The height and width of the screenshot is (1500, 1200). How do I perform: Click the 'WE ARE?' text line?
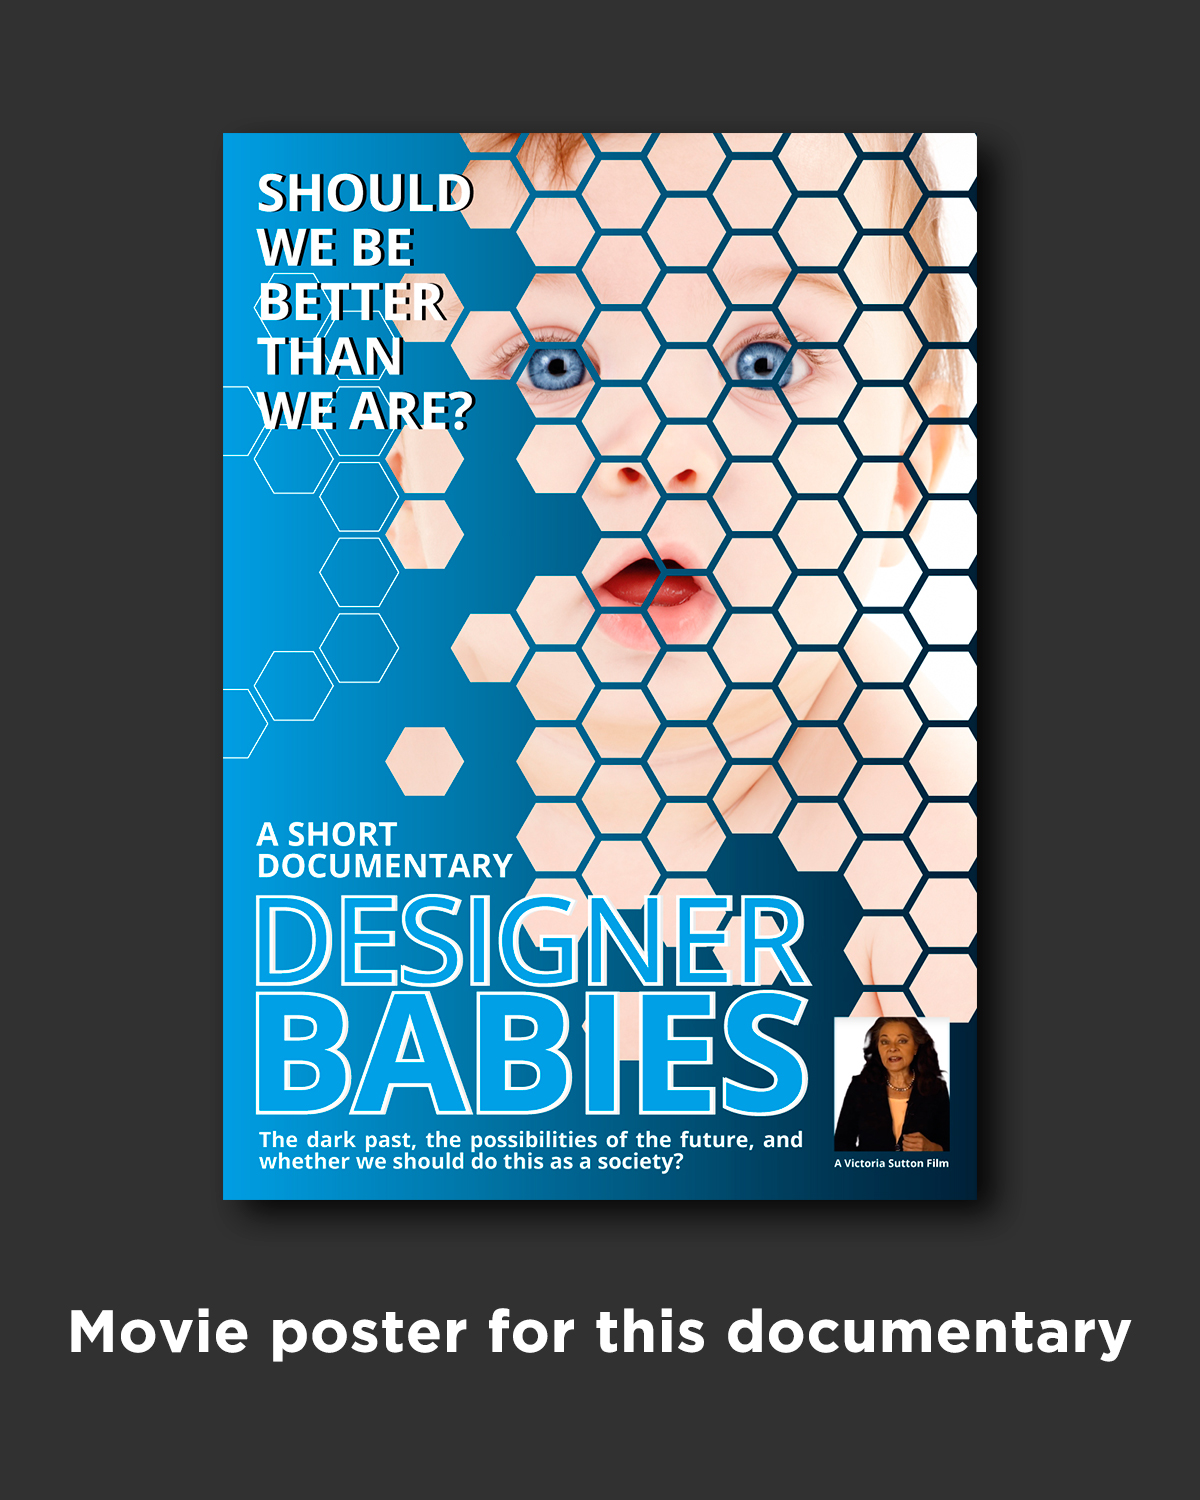[x=364, y=410]
